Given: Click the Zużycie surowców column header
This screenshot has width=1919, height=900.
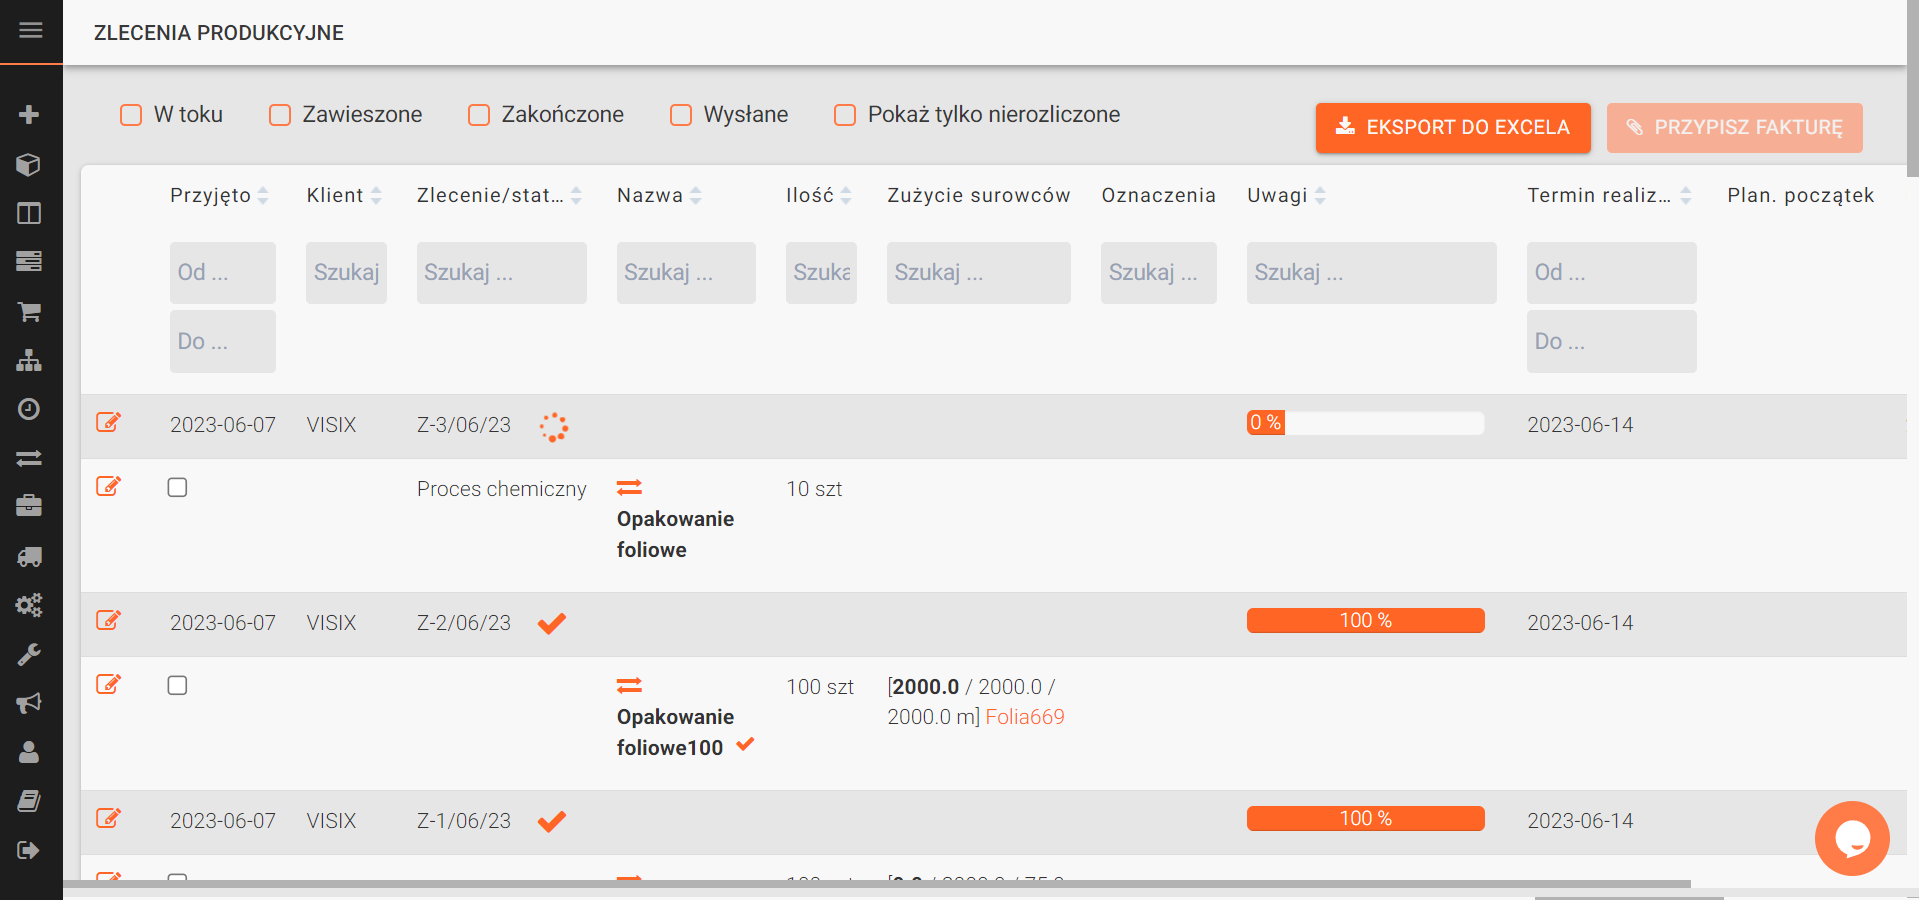Looking at the screenshot, I should tap(978, 196).
